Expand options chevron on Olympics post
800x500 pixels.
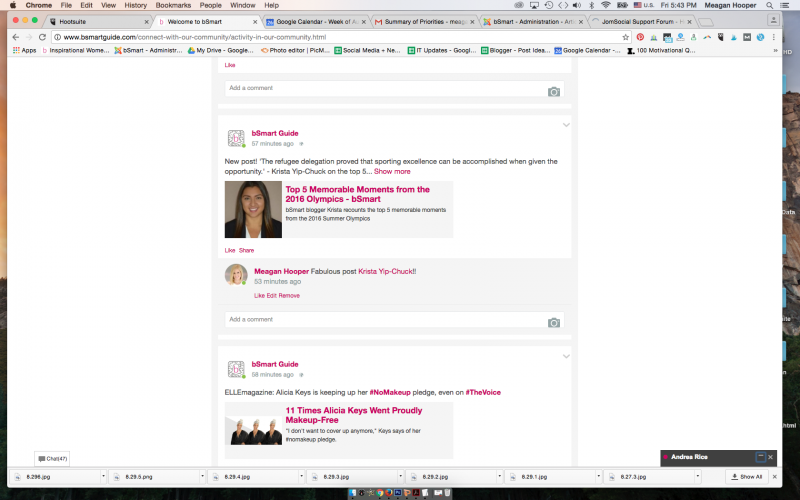coord(566,125)
